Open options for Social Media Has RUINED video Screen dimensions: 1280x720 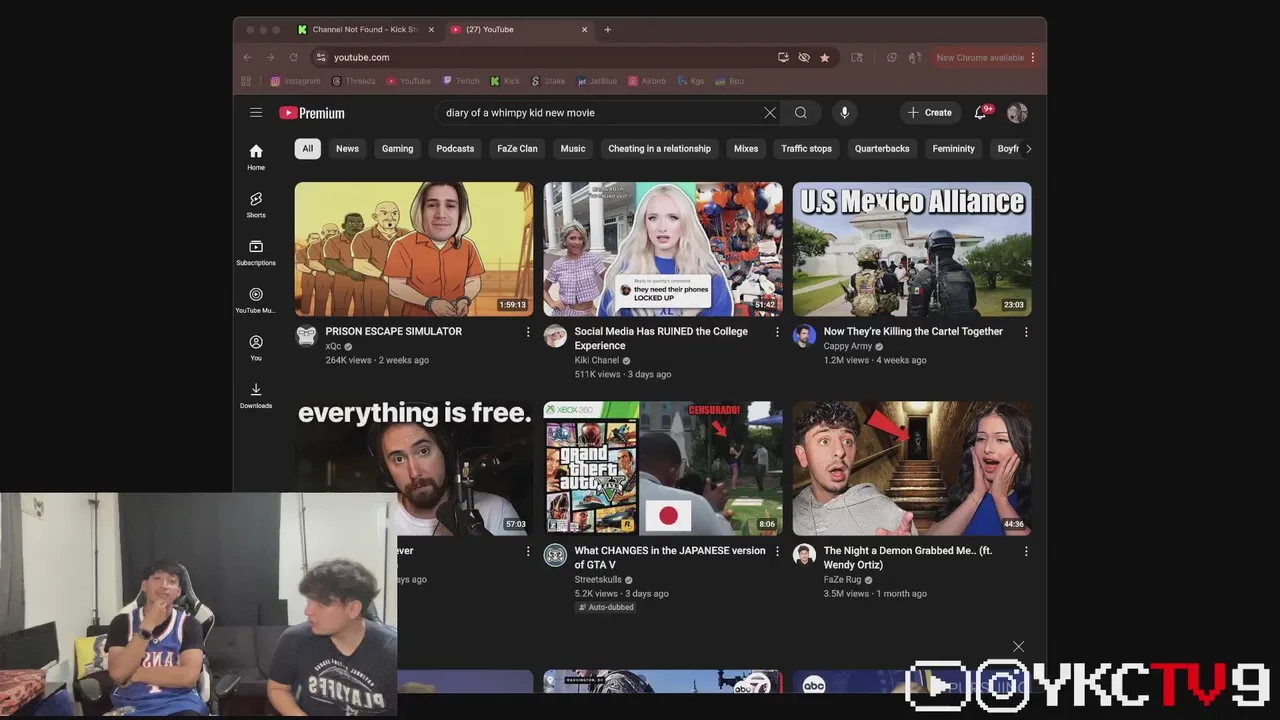coord(777,332)
